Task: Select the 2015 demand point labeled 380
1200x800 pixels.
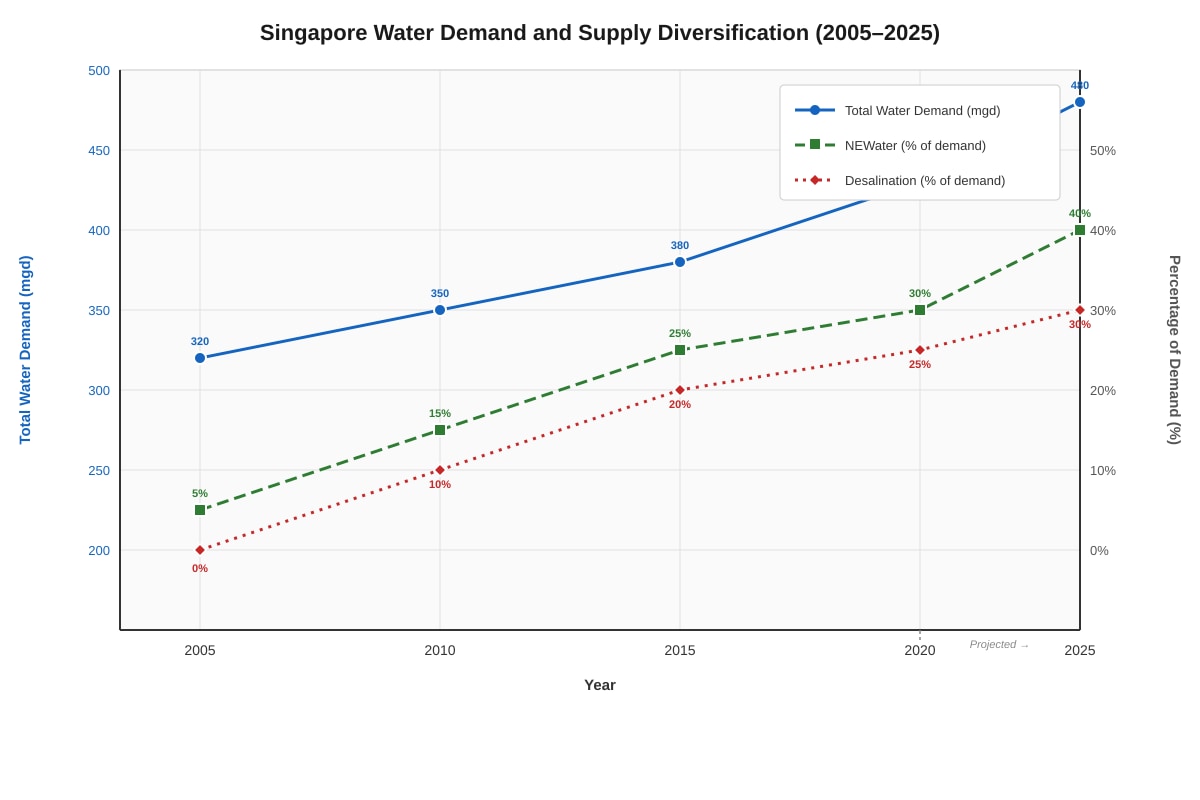Action: tap(680, 262)
